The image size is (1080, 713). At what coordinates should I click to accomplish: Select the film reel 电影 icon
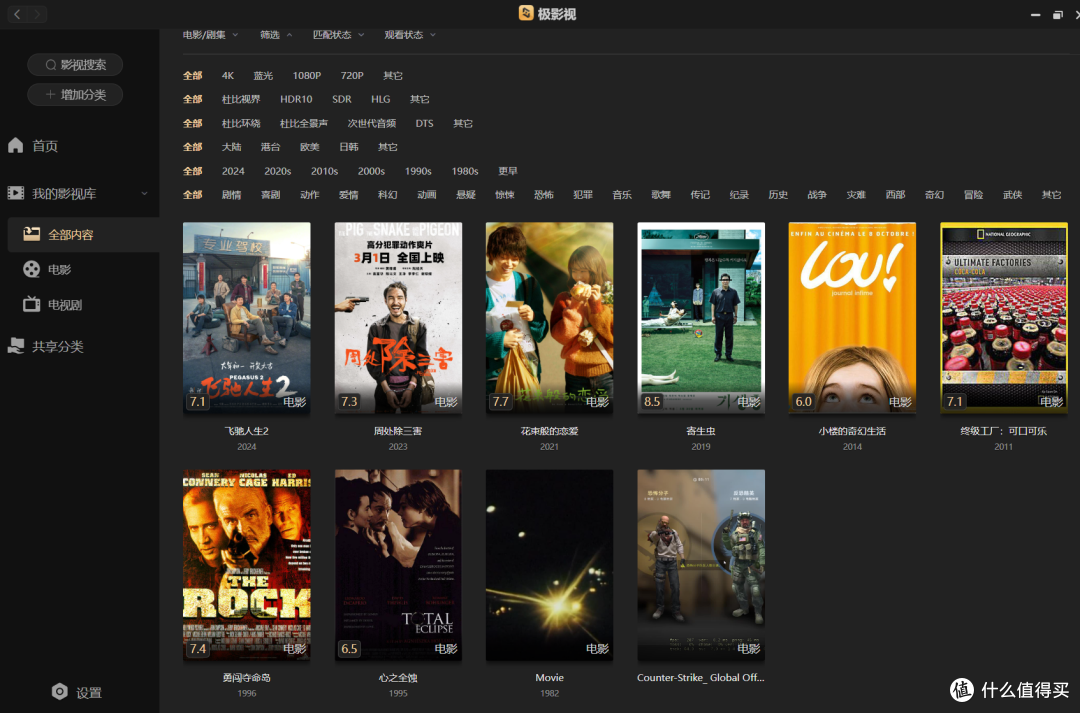[x=32, y=269]
